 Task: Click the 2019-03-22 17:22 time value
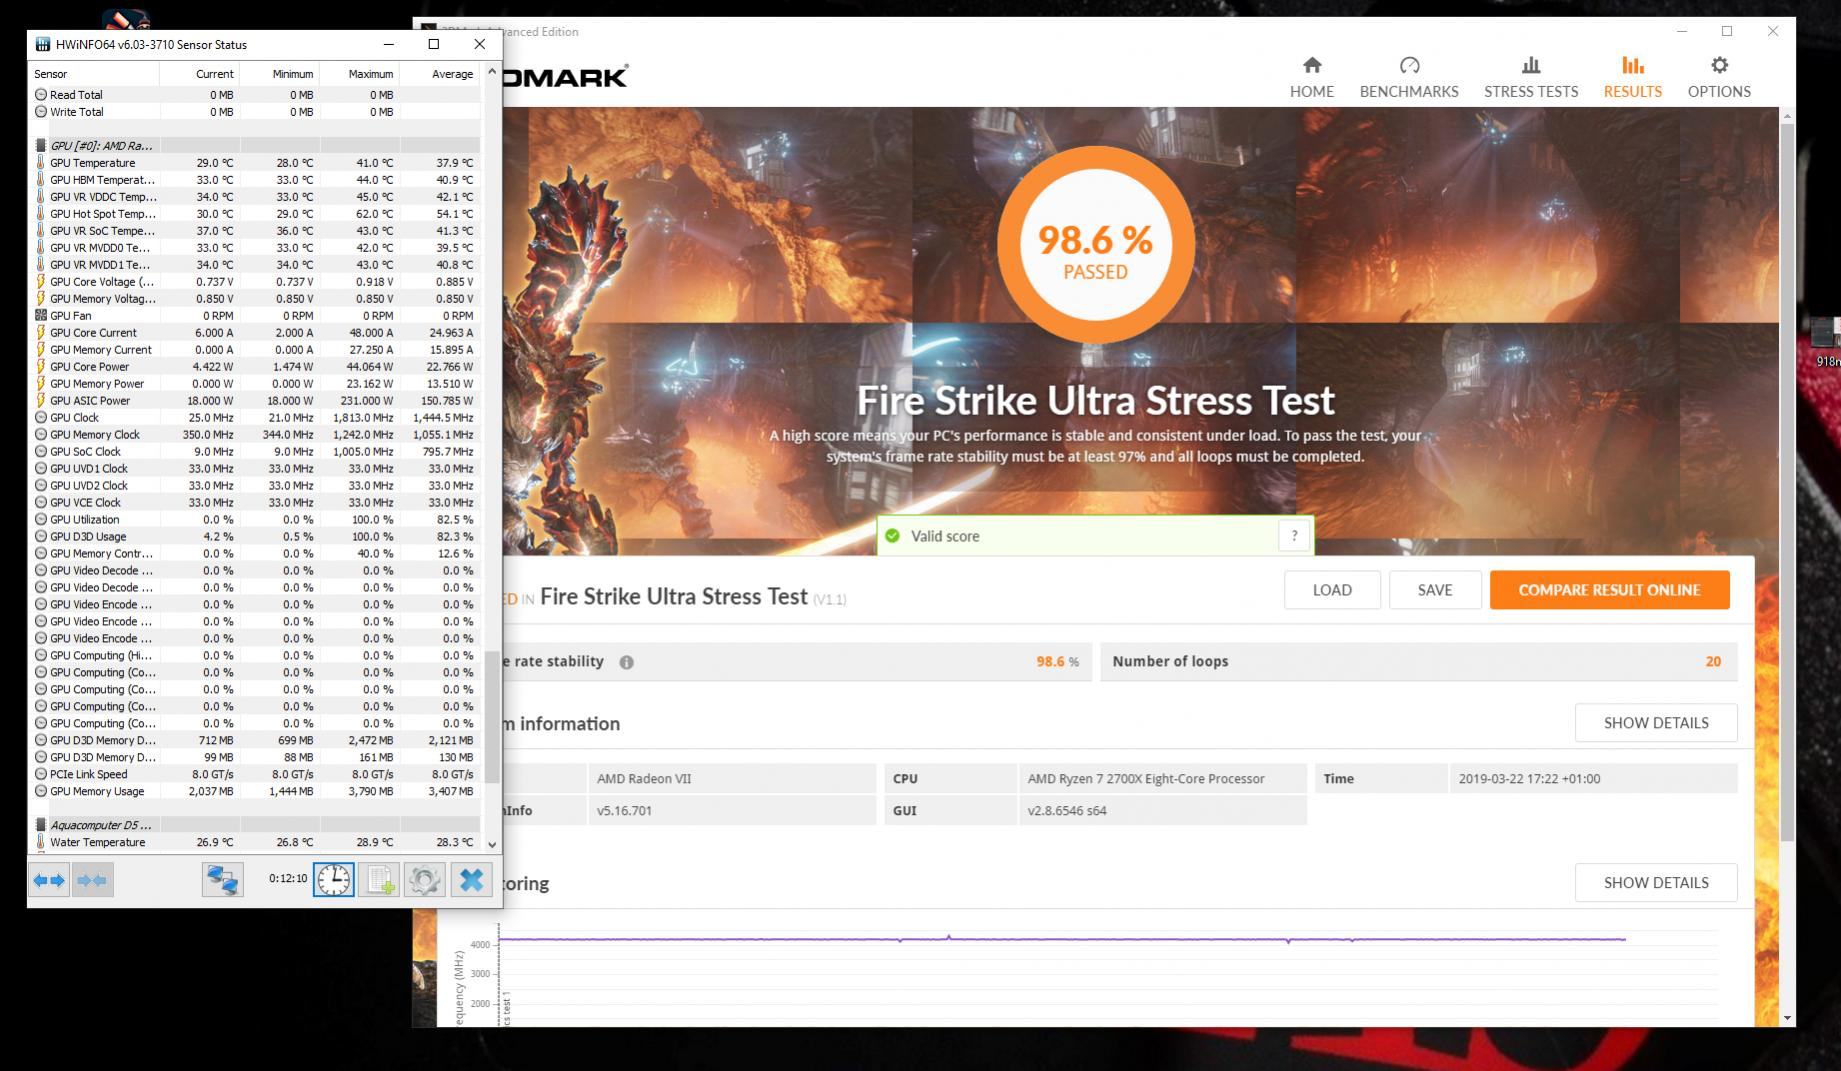(x=1592, y=779)
